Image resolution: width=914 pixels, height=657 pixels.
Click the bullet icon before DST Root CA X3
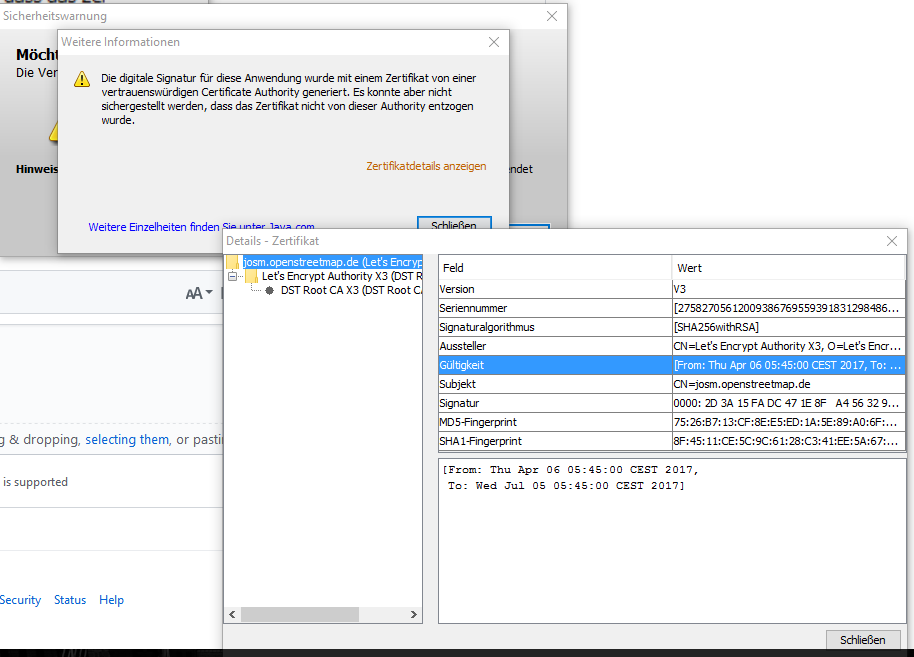tap(270, 291)
